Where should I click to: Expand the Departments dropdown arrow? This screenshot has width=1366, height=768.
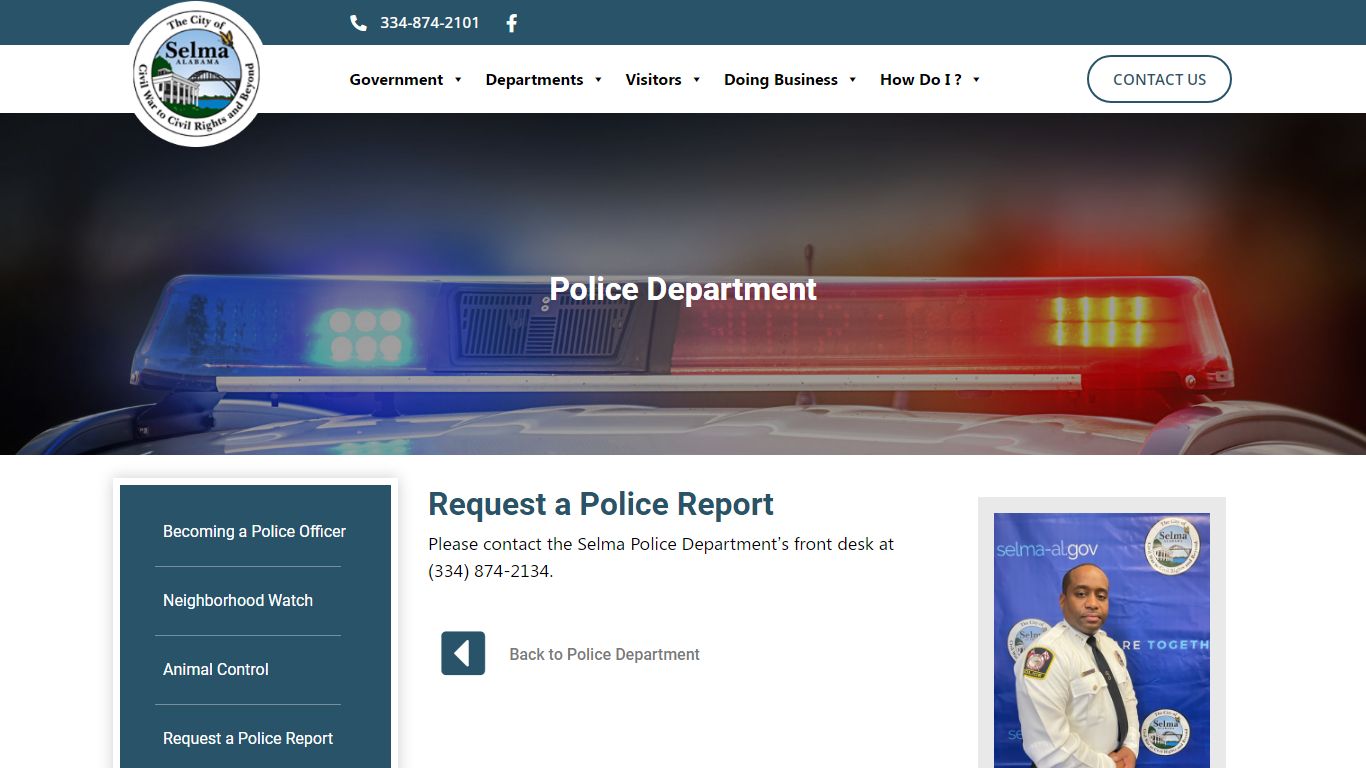(598, 80)
